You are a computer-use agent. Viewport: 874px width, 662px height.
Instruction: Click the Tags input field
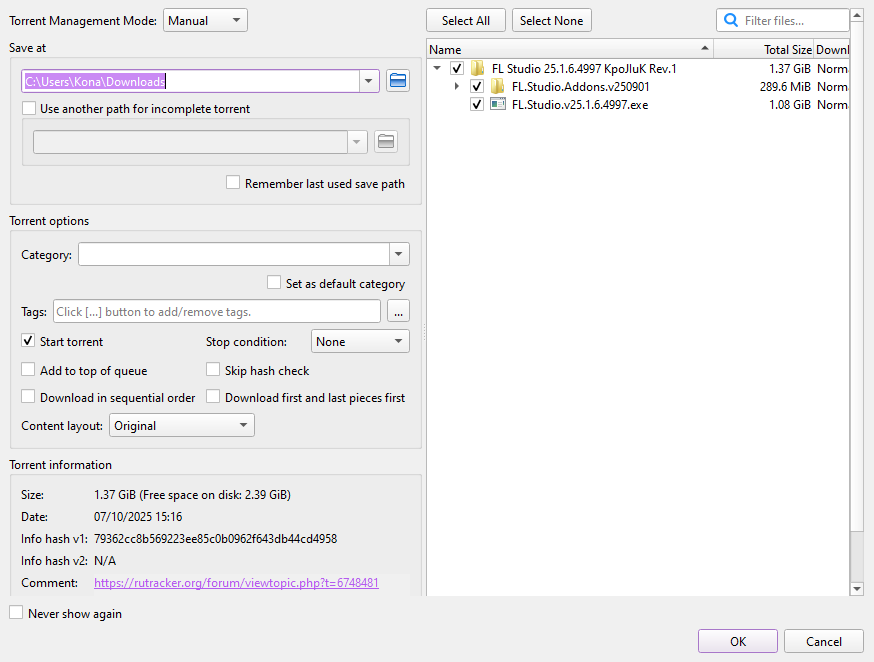[217, 312]
